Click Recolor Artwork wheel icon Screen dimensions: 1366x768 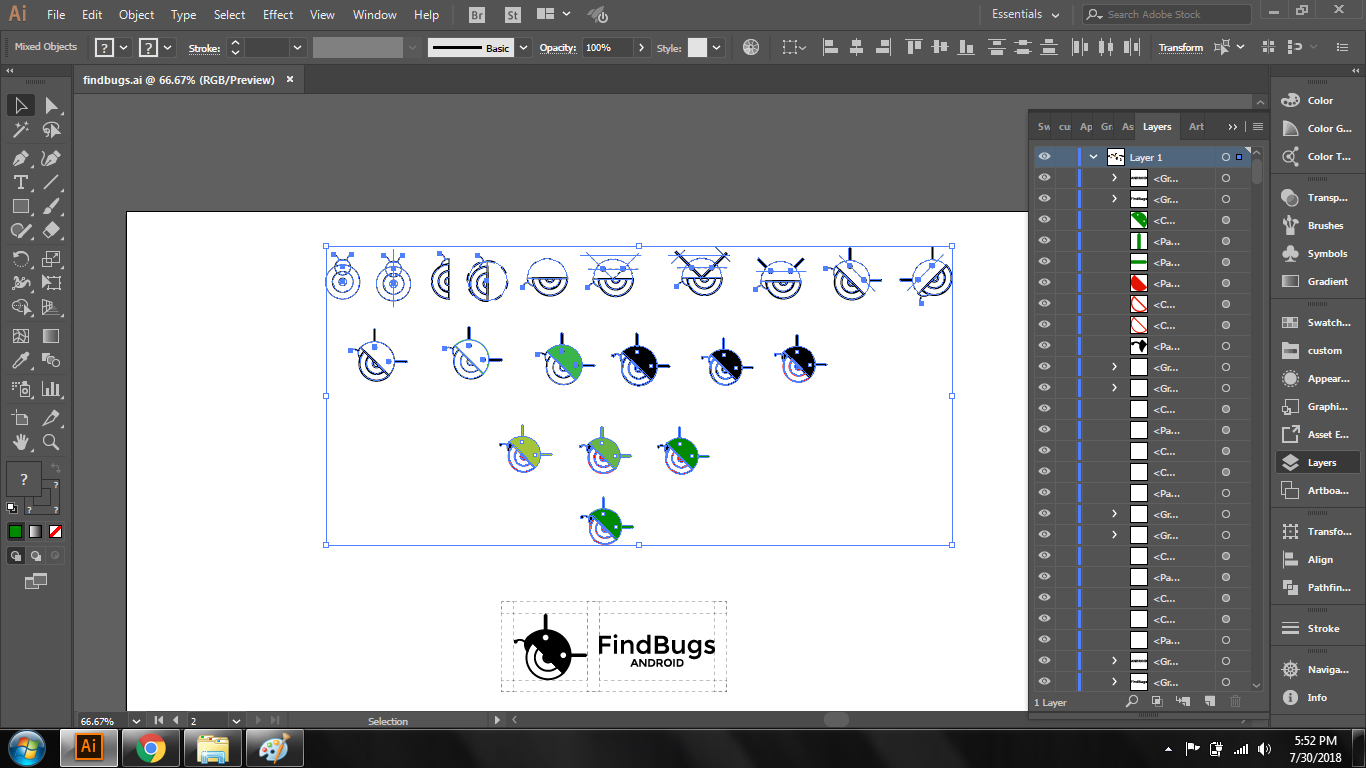coord(751,47)
